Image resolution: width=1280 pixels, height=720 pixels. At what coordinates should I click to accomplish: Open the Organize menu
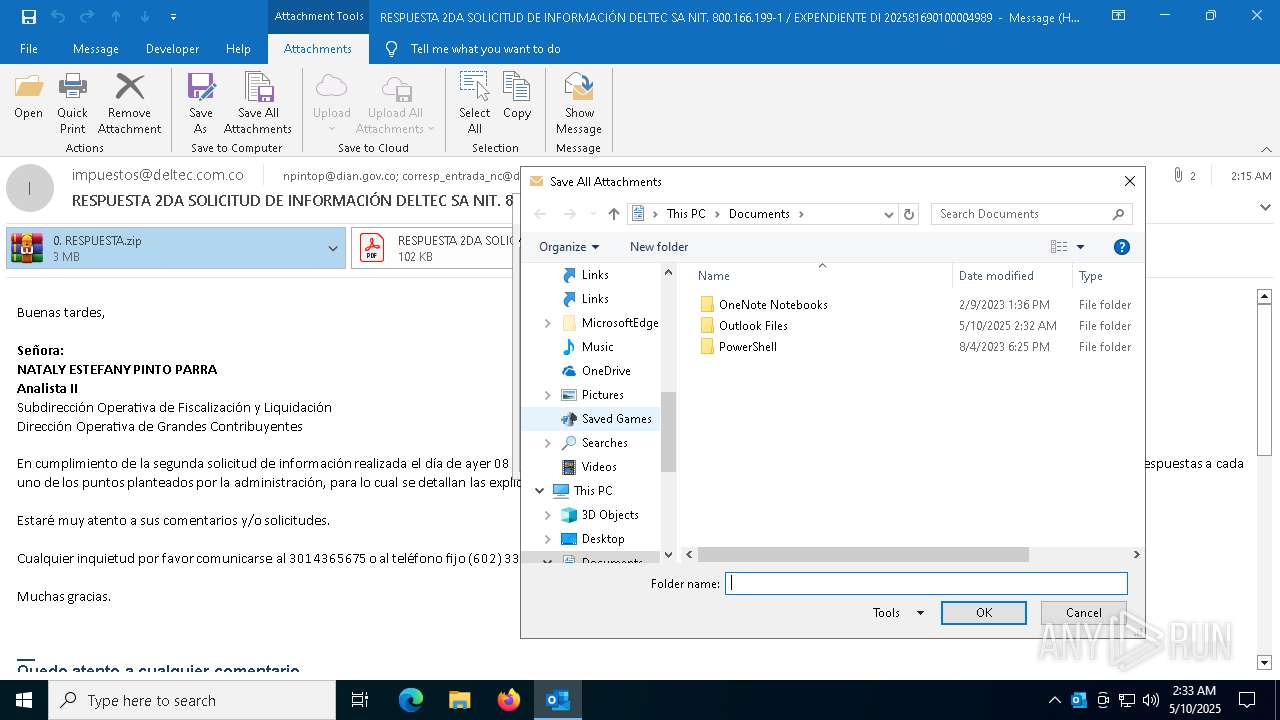pyautogui.click(x=569, y=247)
